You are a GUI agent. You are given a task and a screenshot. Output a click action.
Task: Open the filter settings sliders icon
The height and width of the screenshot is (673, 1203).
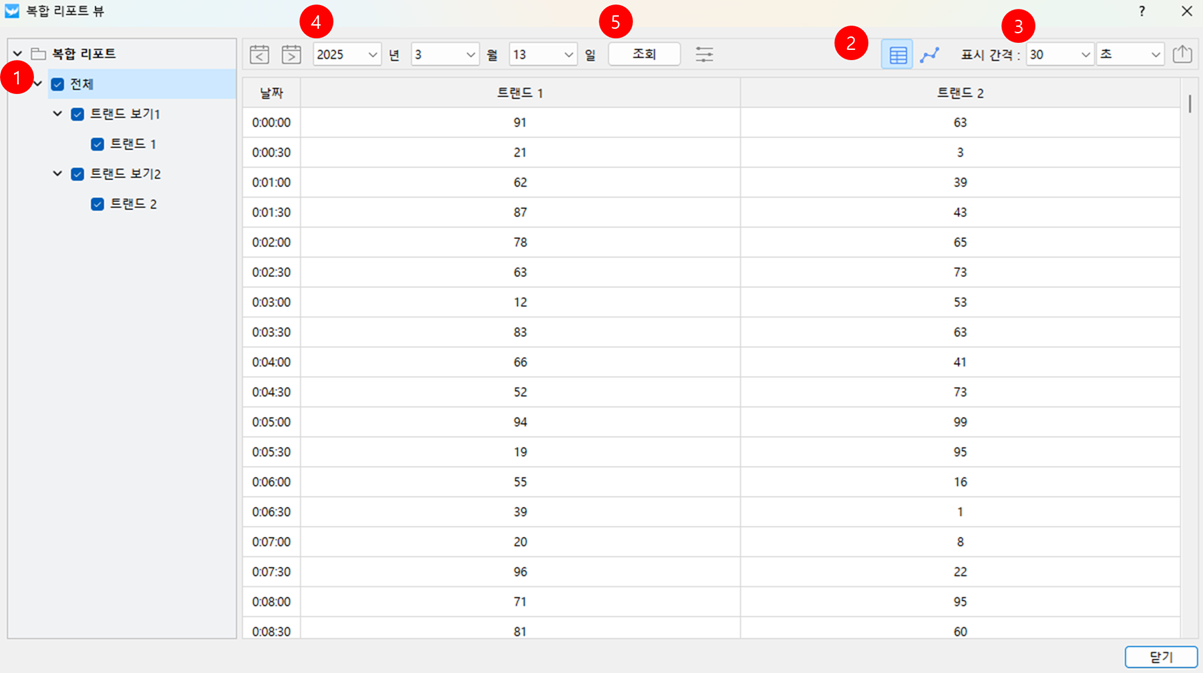(x=704, y=55)
